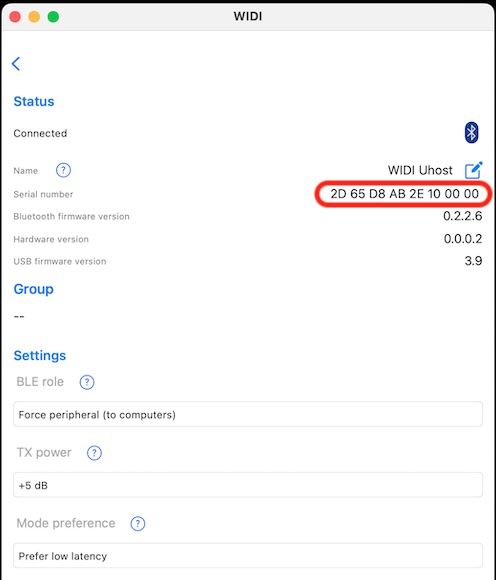Open help for the Name field
Image resolution: width=496 pixels, height=580 pixels.
click(x=63, y=171)
